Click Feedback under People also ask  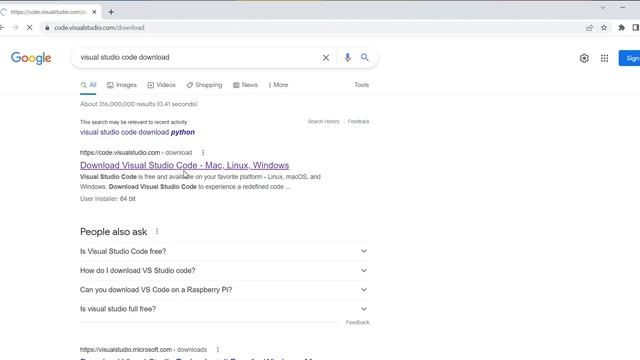(357, 322)
